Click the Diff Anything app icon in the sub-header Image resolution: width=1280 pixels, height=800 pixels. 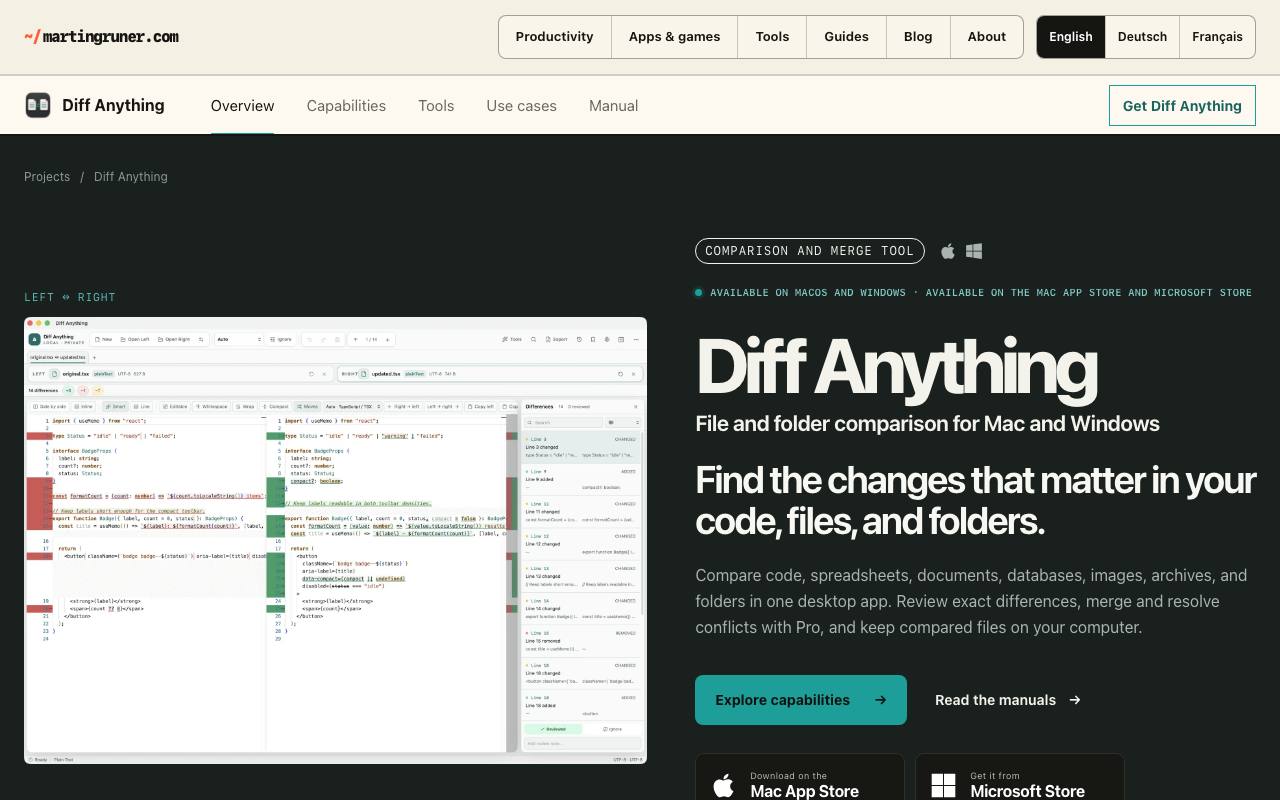[x=38, y=105]
